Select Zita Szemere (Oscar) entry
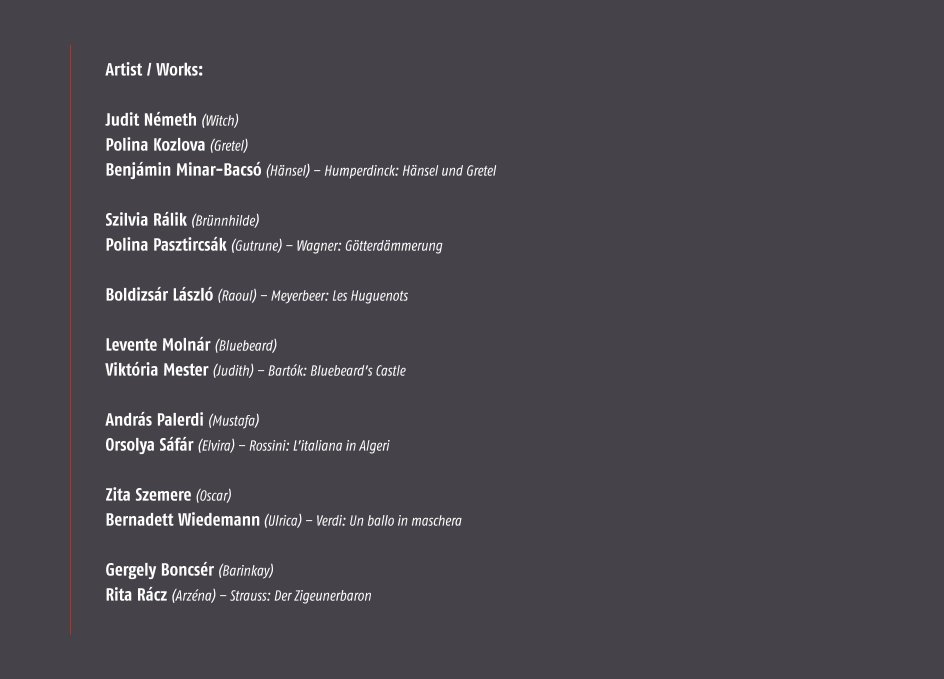944x679 pixels. pyautogui.click(x=169, y=495)
